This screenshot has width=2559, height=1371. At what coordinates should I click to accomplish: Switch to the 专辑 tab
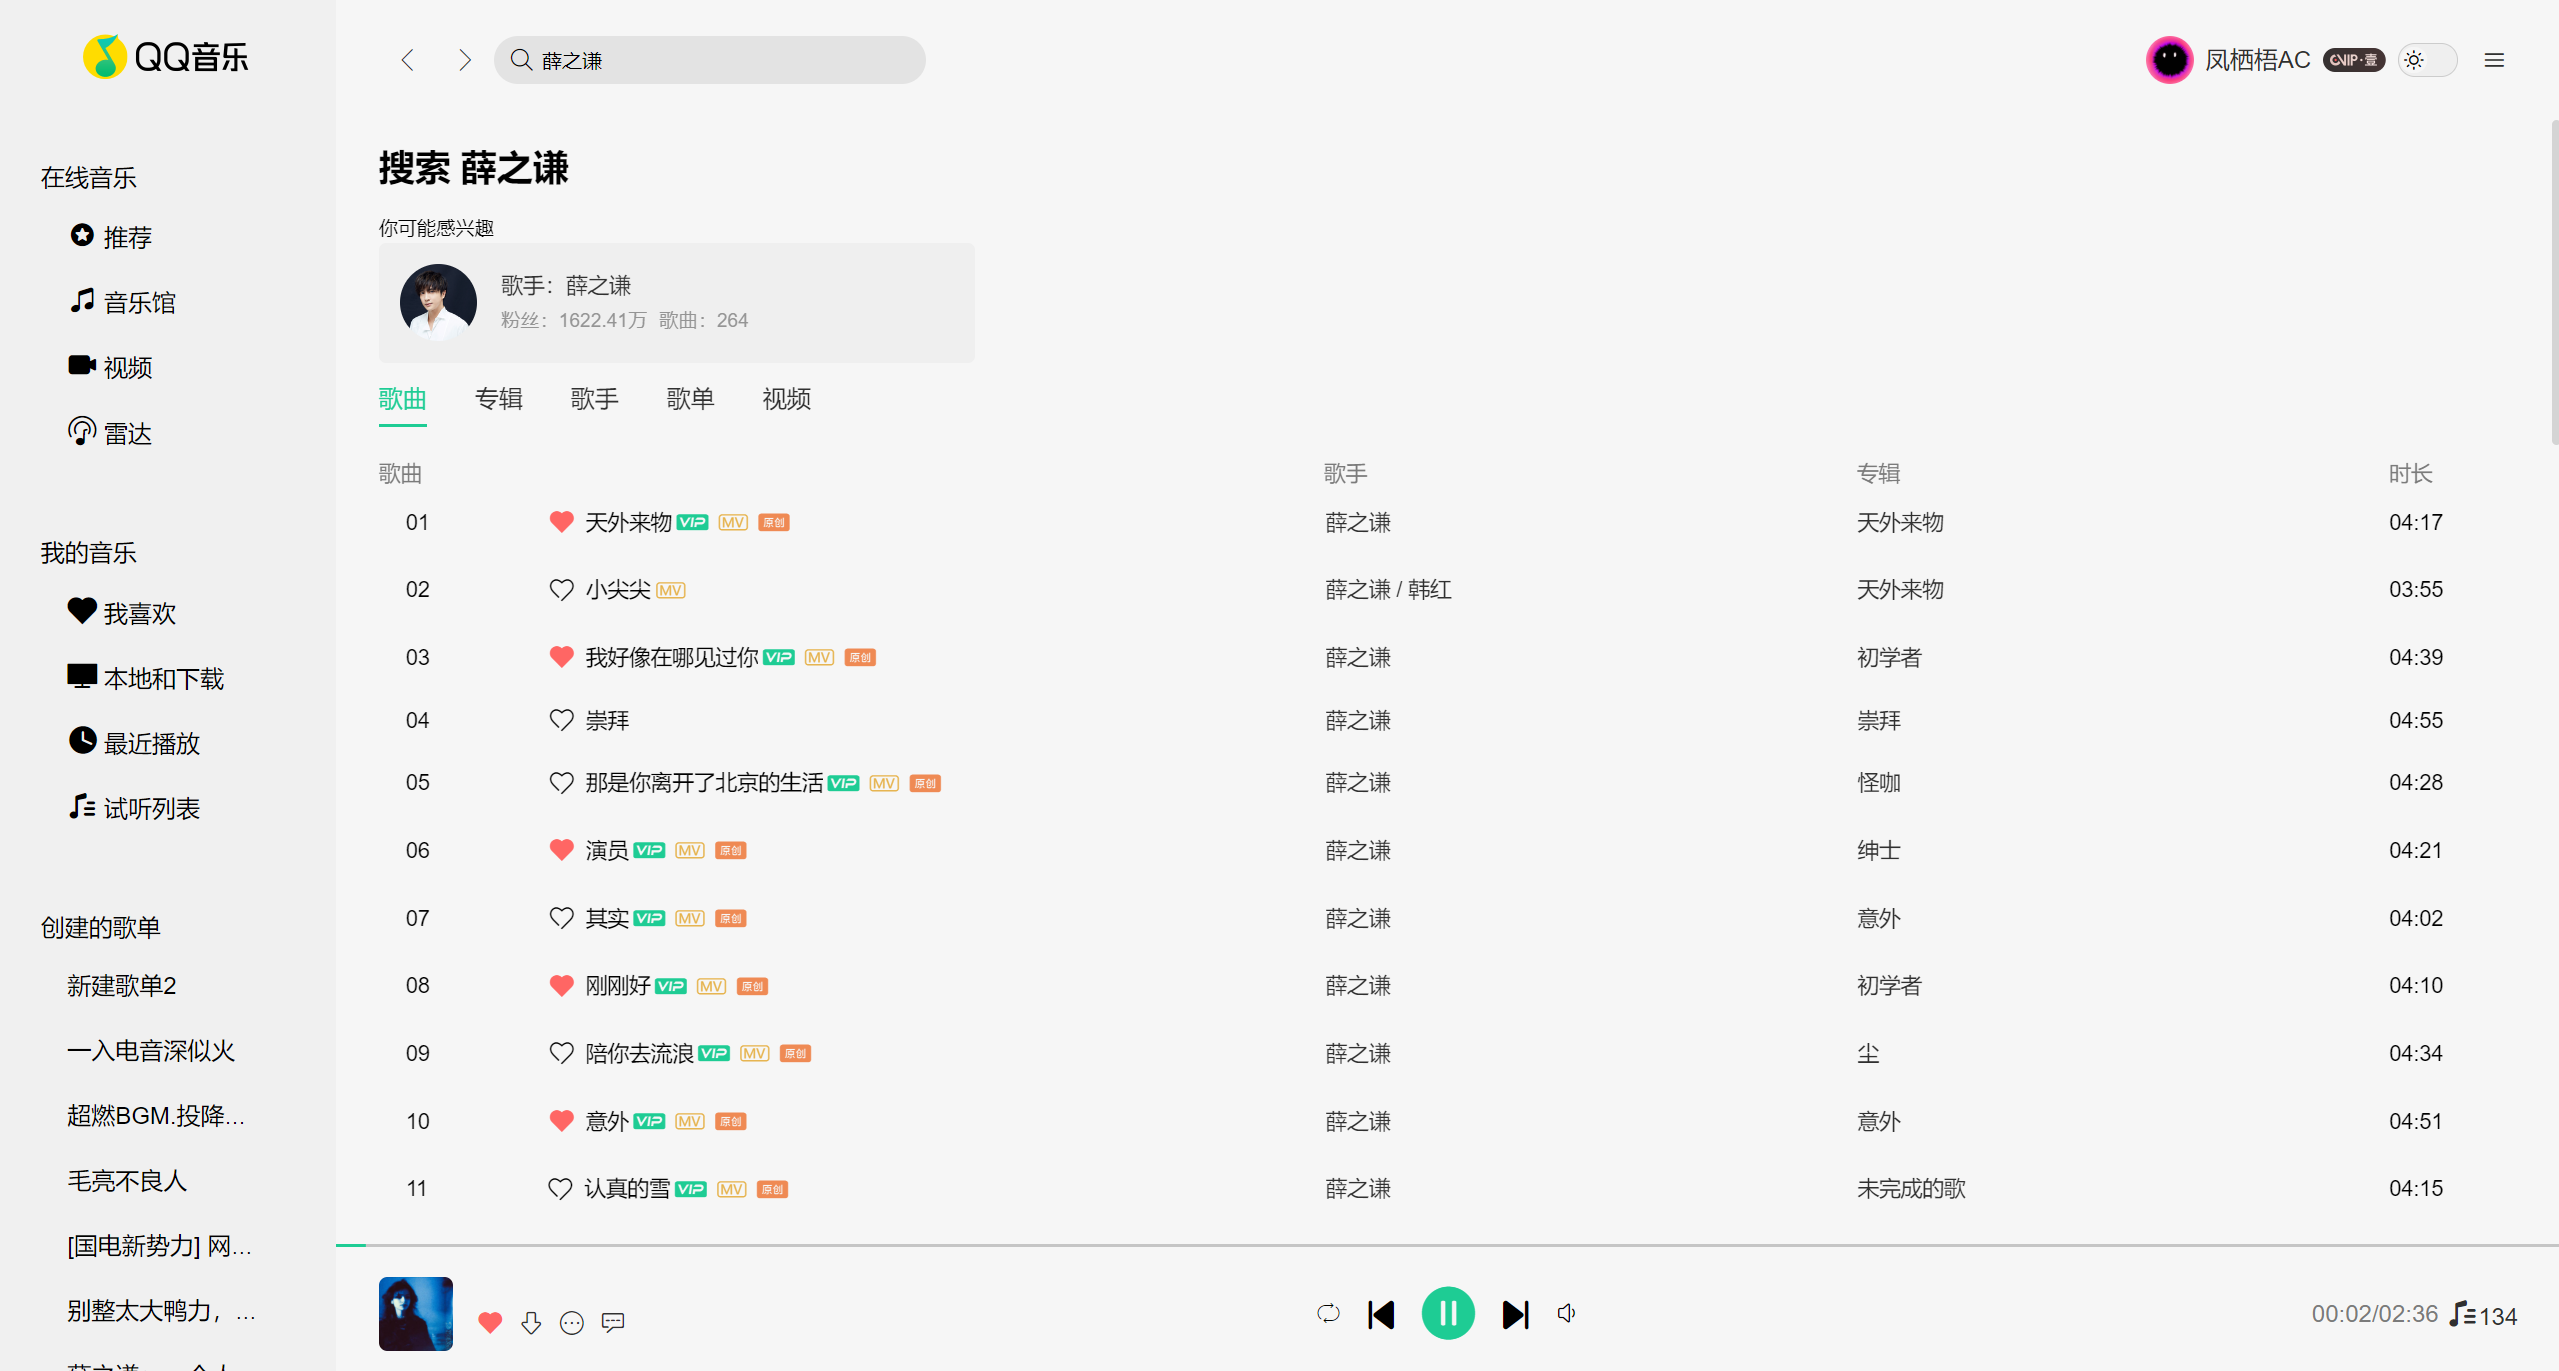[x=498, y=399]
